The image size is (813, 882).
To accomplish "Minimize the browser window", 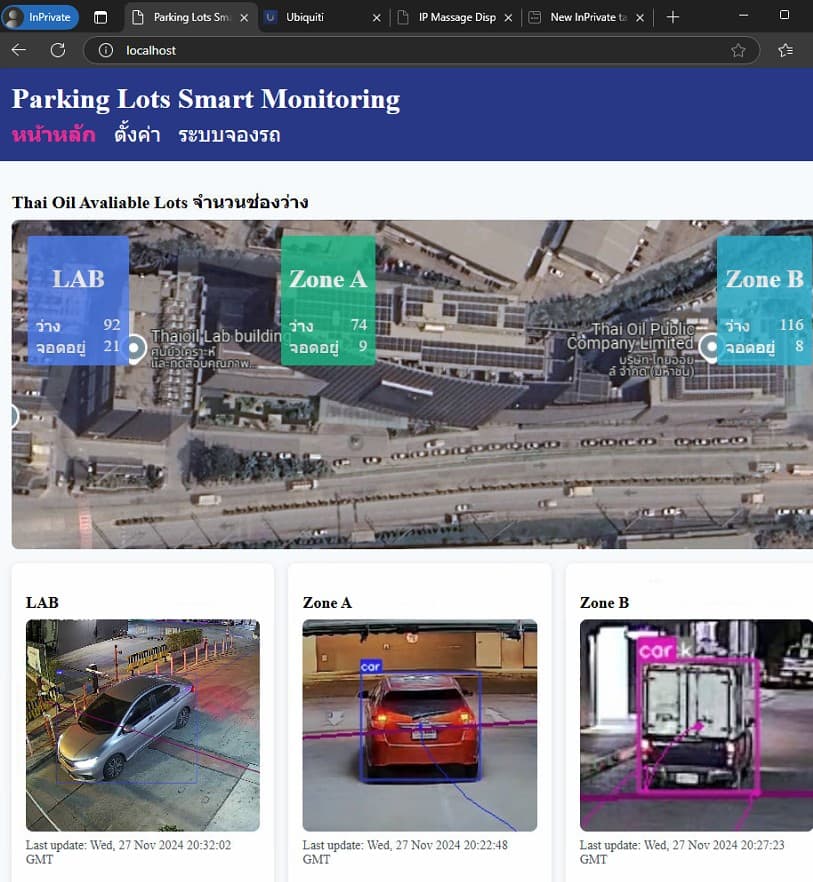I will pos(743,15).
